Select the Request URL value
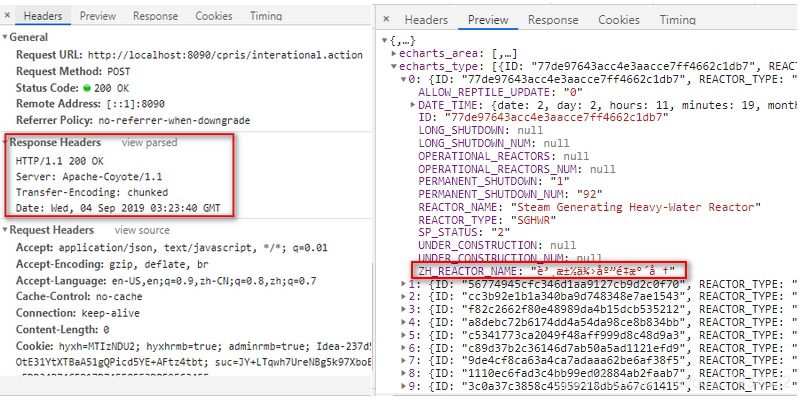 click(225, 55)
